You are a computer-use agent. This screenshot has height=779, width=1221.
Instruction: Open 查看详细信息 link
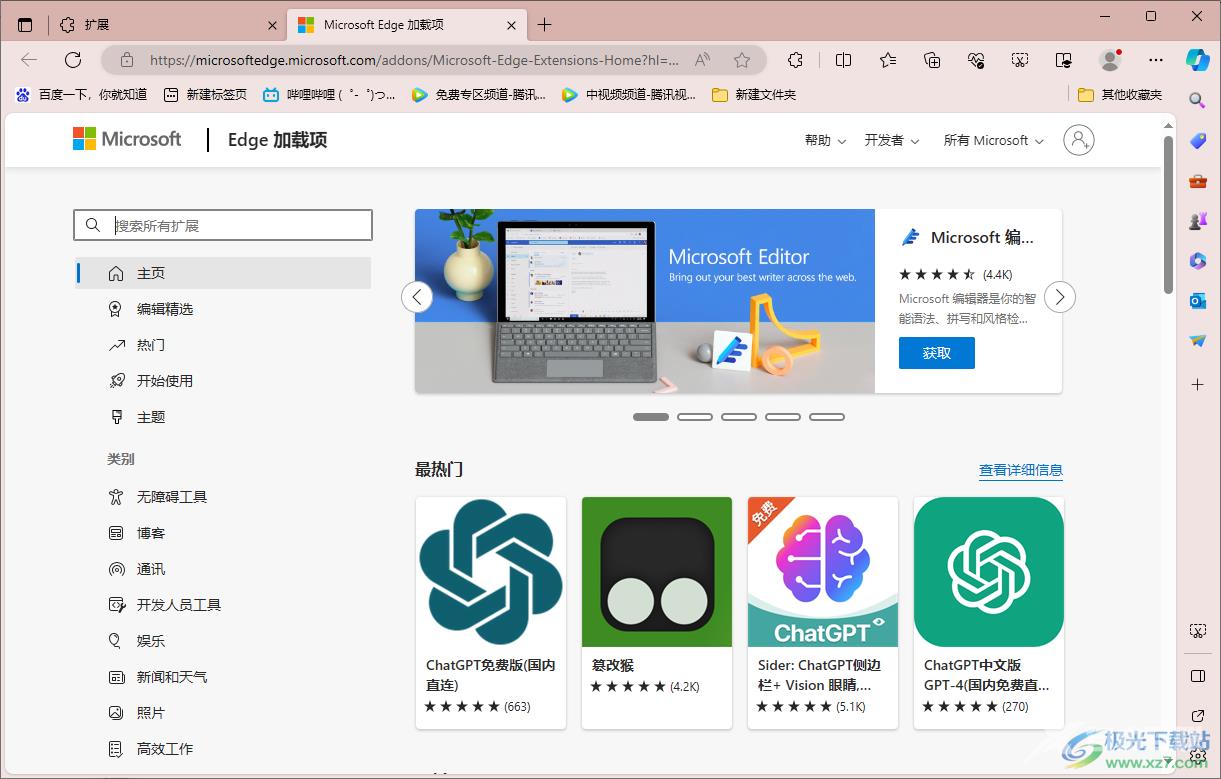(x=1020, y=470)
